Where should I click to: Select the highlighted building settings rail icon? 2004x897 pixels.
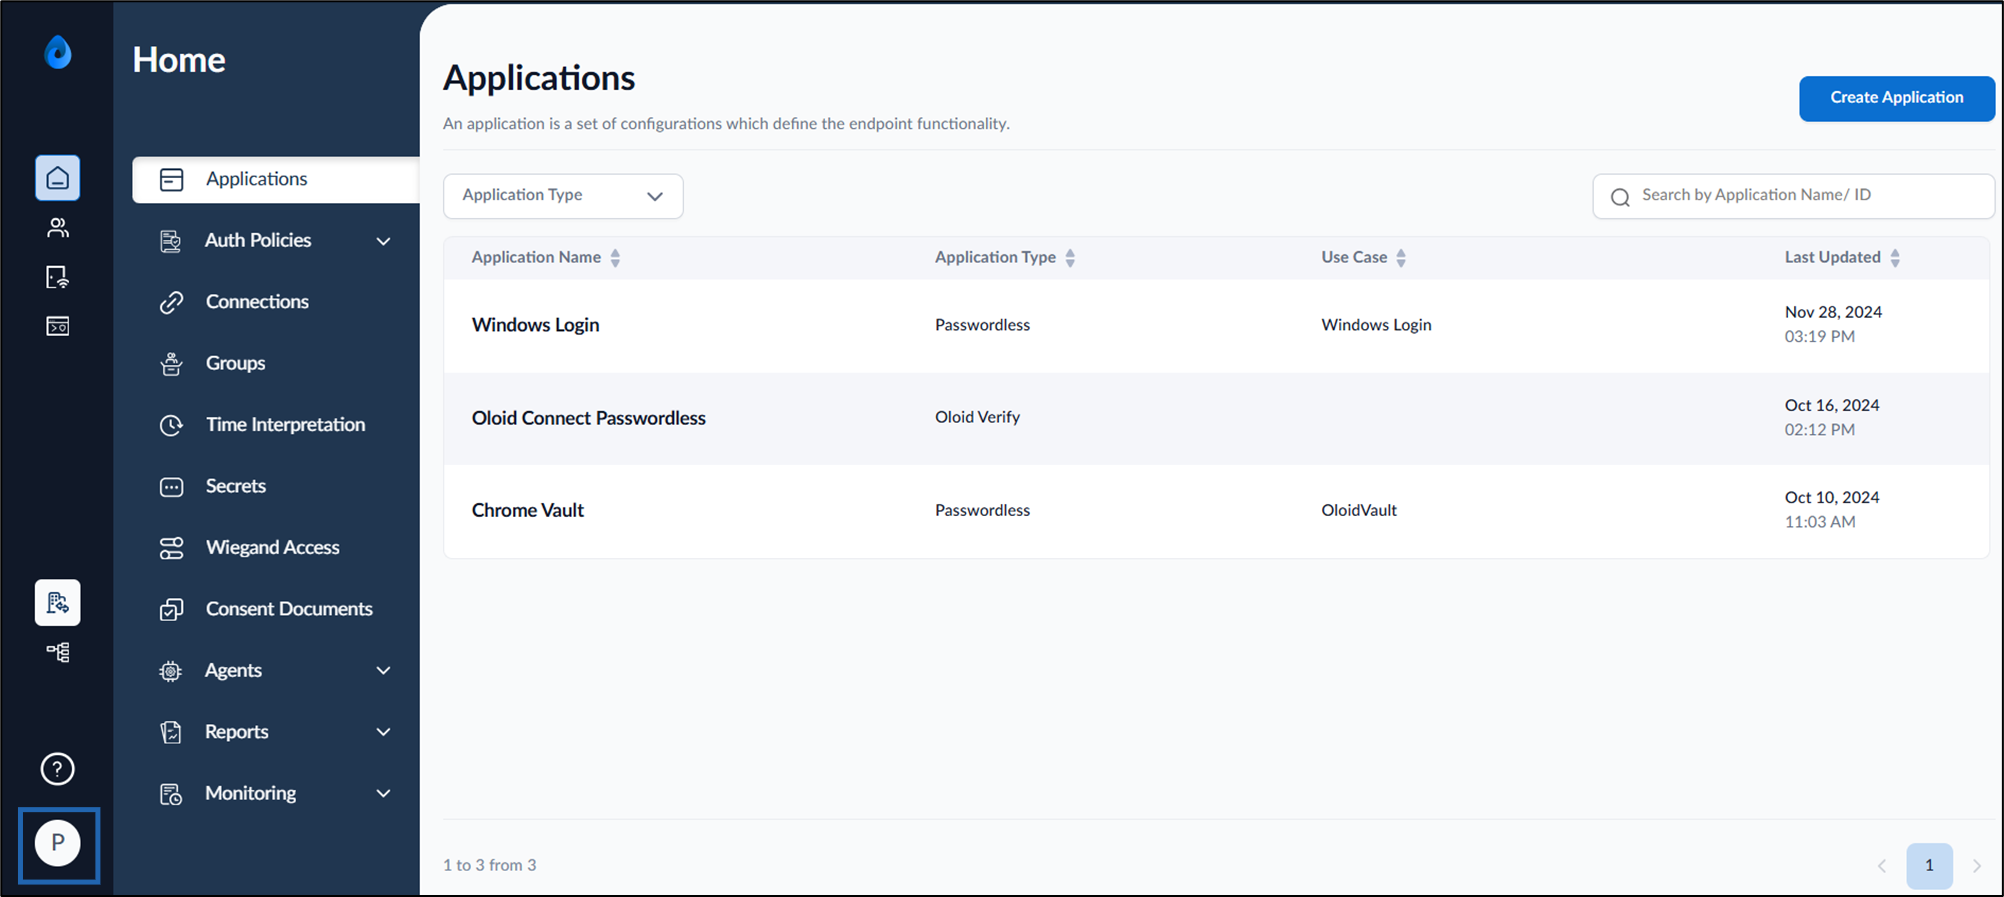58,603
